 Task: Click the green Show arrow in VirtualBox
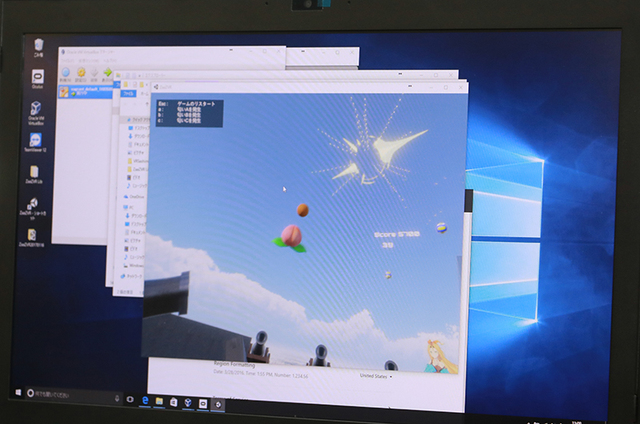click(x=108, y=75)
